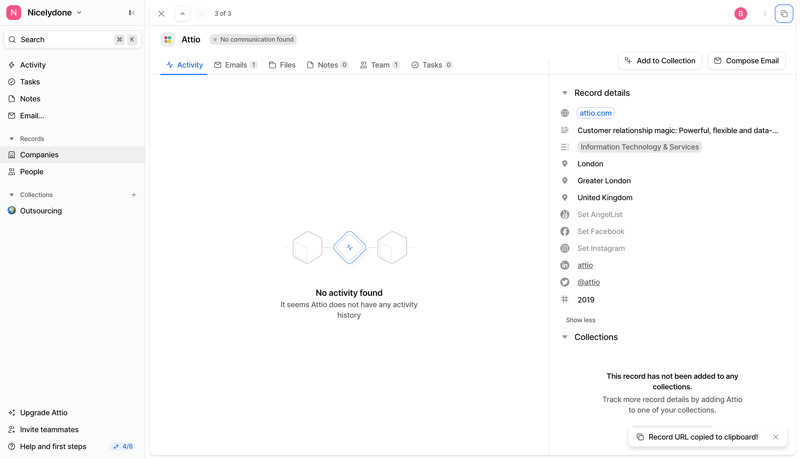
Task: Click the categories list icon beside the industry tag
Action: [x=565, y=147]
